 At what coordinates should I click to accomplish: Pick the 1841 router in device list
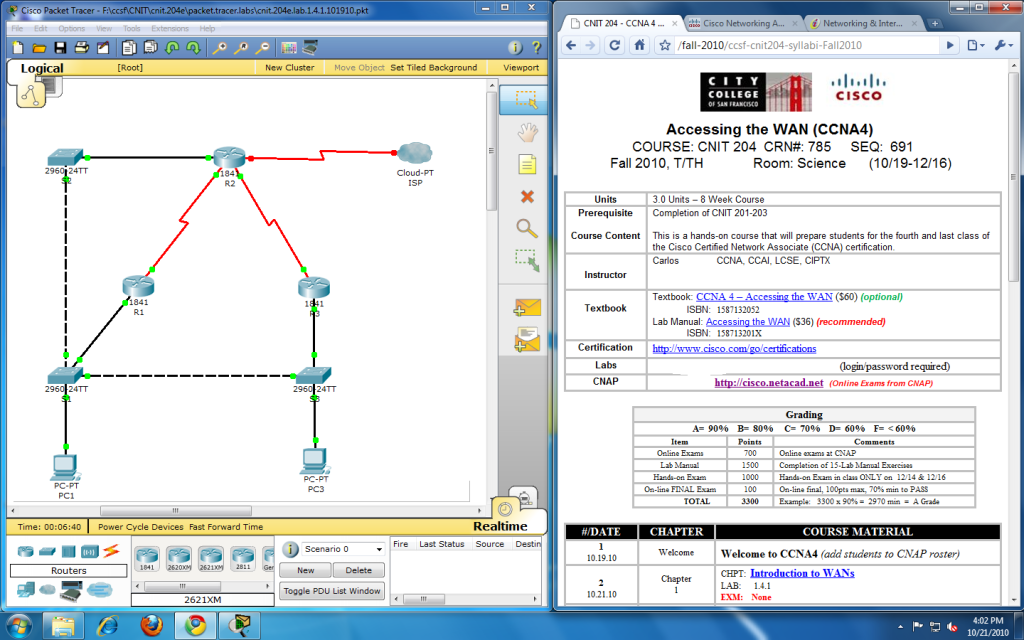147,559
